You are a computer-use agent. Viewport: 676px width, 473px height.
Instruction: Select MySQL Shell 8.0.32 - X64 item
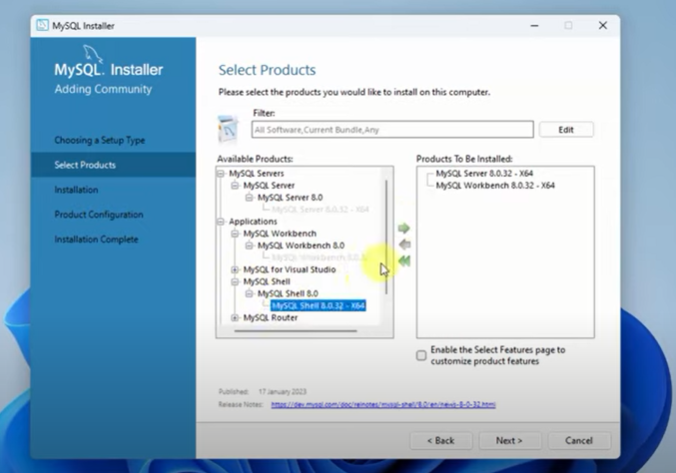(318, 306)
